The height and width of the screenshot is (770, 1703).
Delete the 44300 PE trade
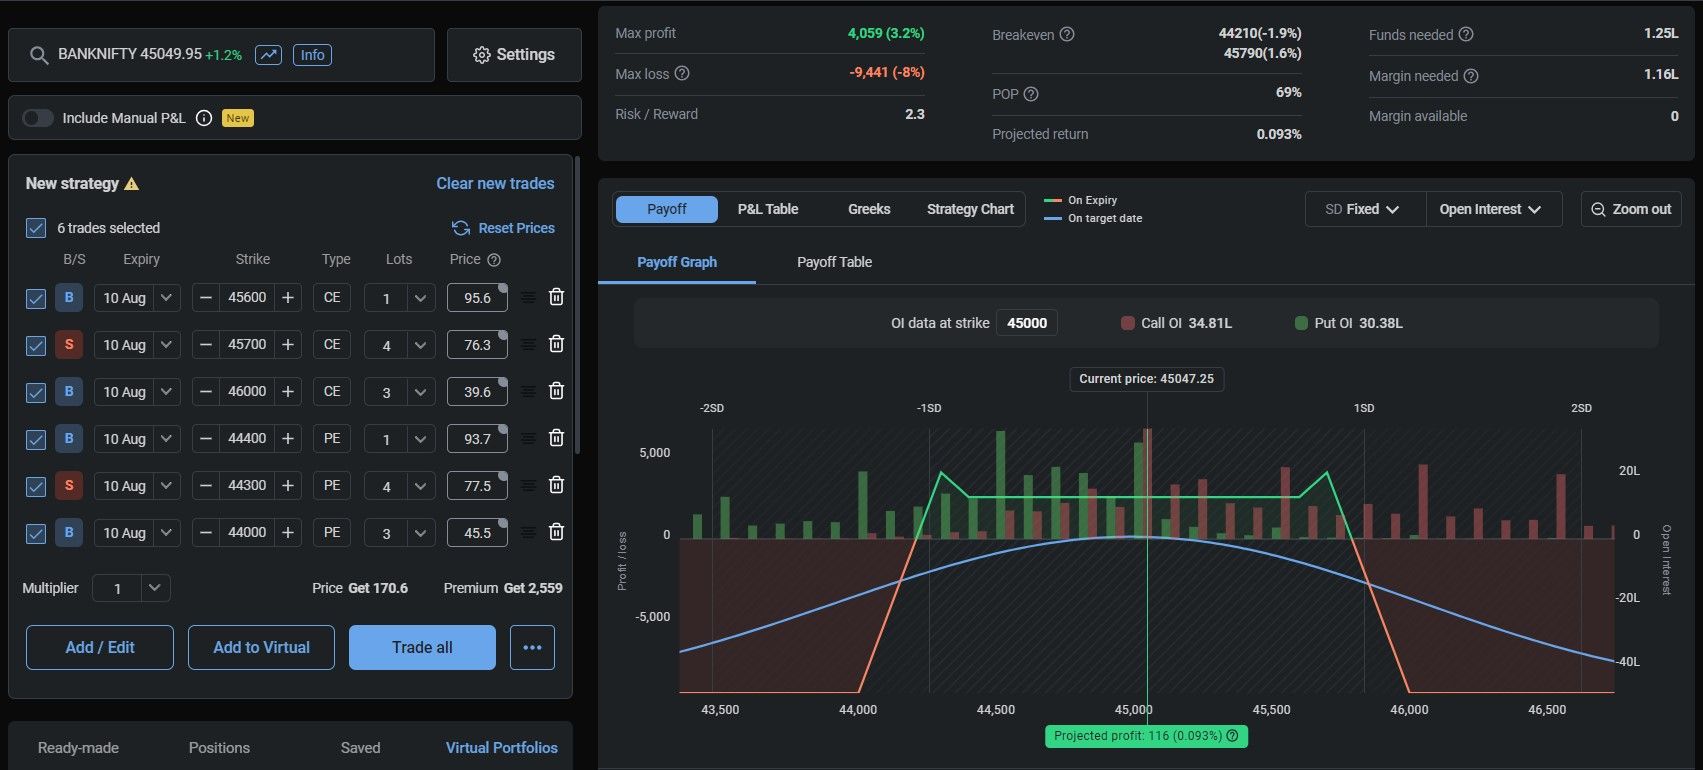click(x=557, y=485)
